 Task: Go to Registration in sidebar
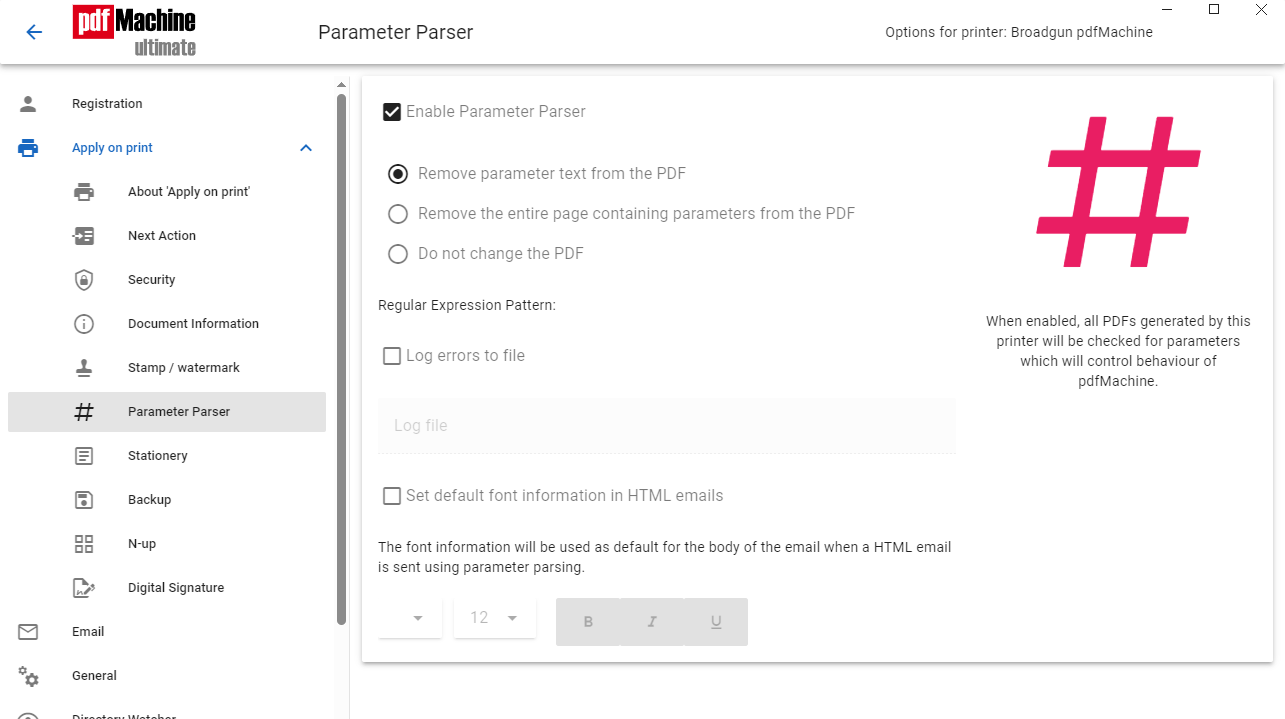107,104
